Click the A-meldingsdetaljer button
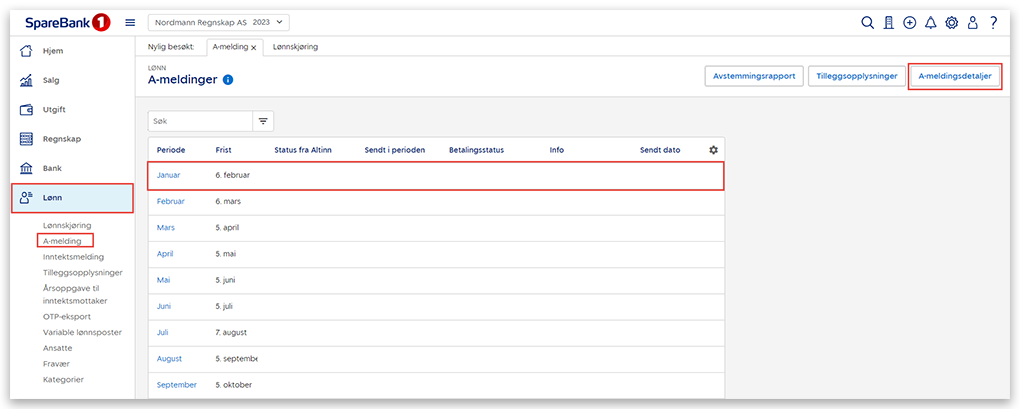The height and width of the screenshot is (409, 1020). click(x=954, y=76)
